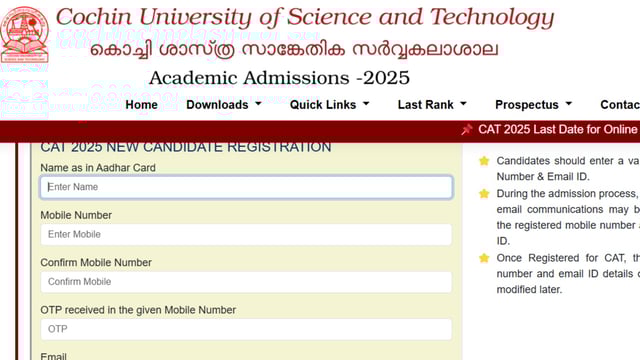640x360 pixels.
Task: Click the pushpin icon in the news ticker
Action: [467, 130]
